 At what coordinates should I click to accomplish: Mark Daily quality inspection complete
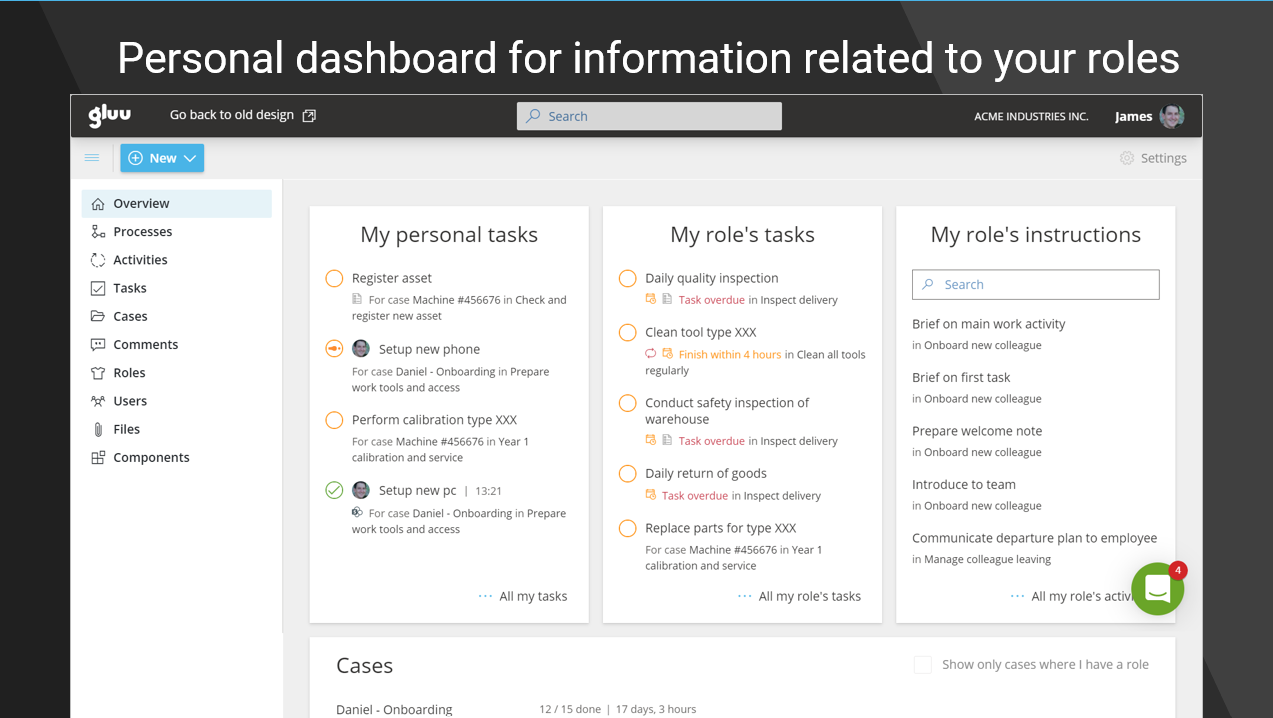point(628,278)
